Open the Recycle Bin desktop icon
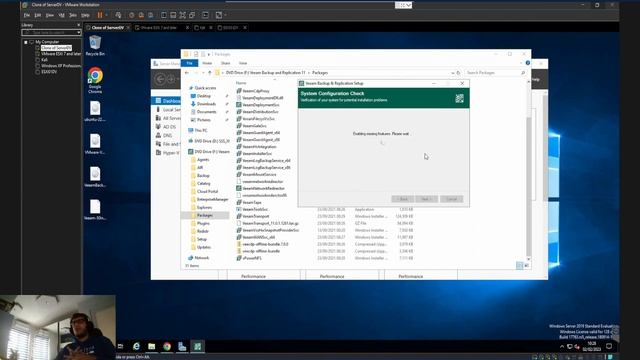This screenshot has height=360, width=640. (x=95, y=45)
